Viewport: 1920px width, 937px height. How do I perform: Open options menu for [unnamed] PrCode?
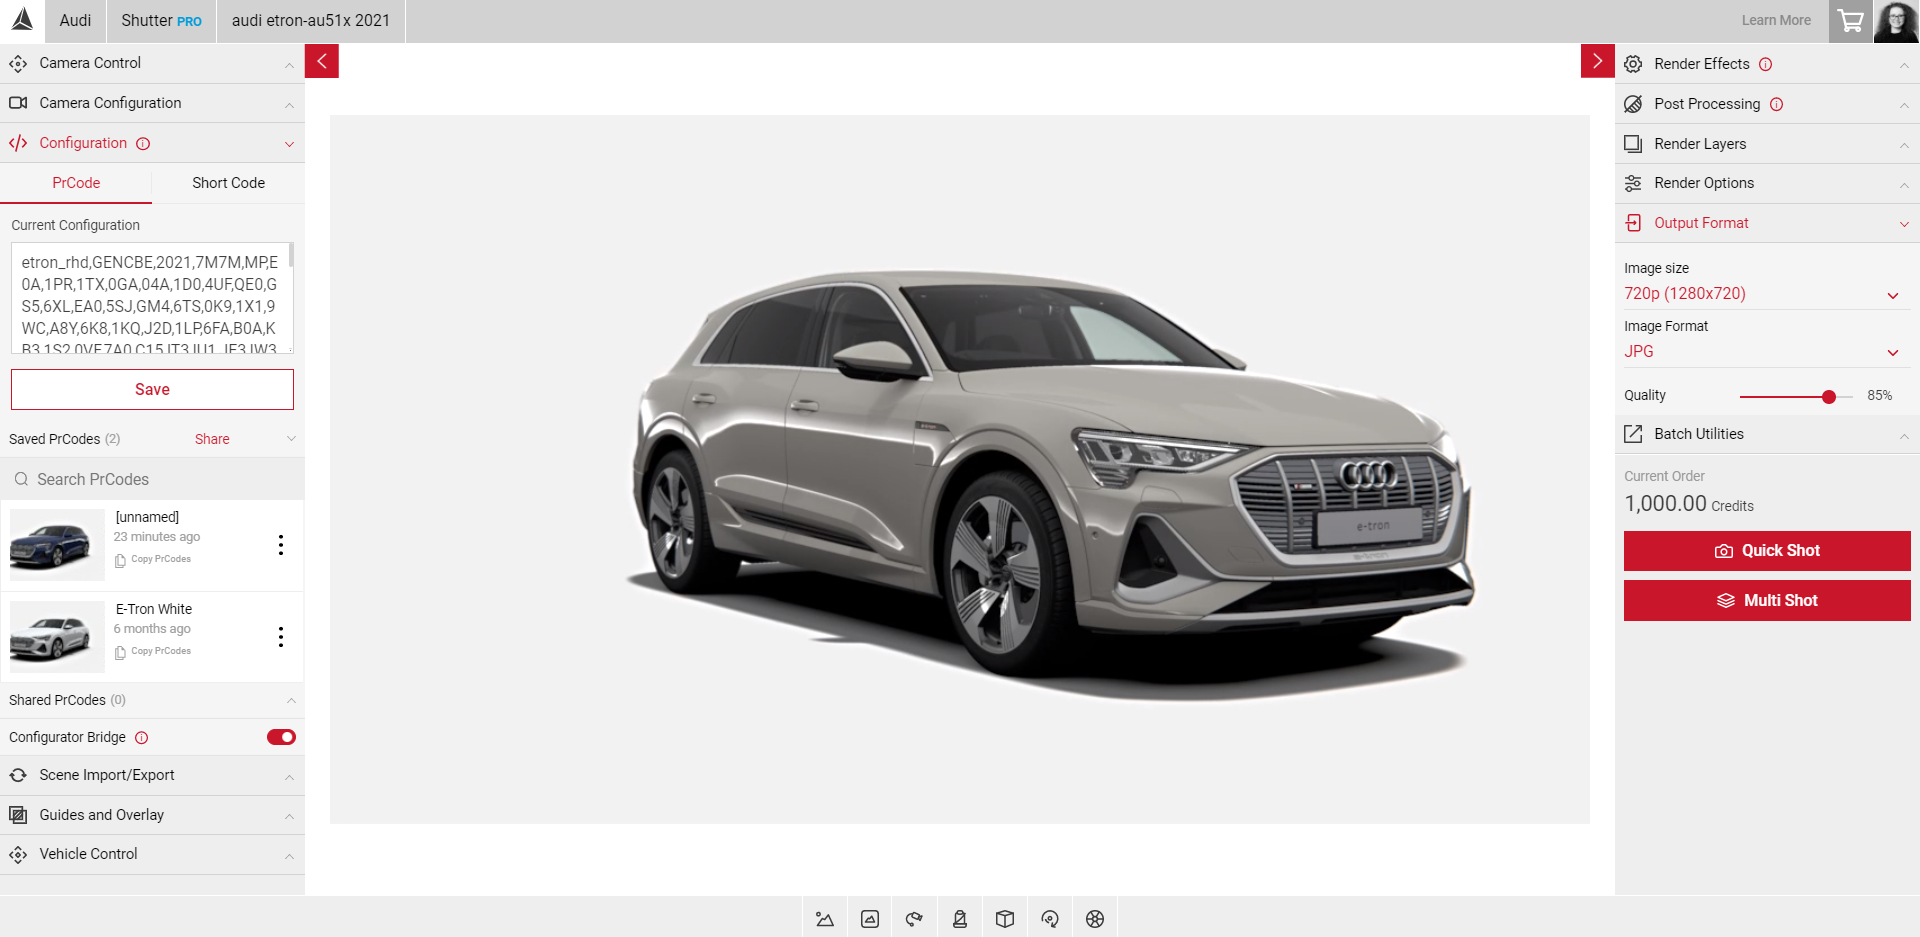point(281,545)
